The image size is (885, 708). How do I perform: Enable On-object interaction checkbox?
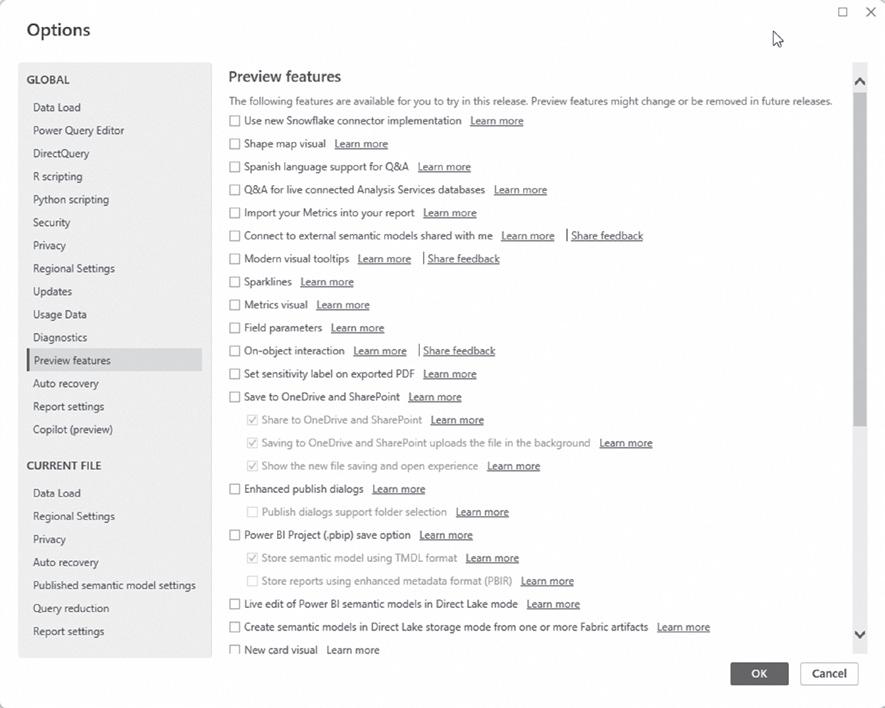pyautogui.click(x=235, y=351)
